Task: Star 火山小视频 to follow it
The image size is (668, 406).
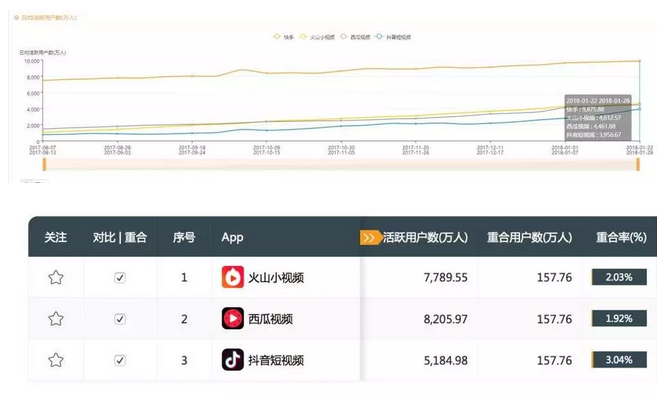Action: click(x=56, y=277)
